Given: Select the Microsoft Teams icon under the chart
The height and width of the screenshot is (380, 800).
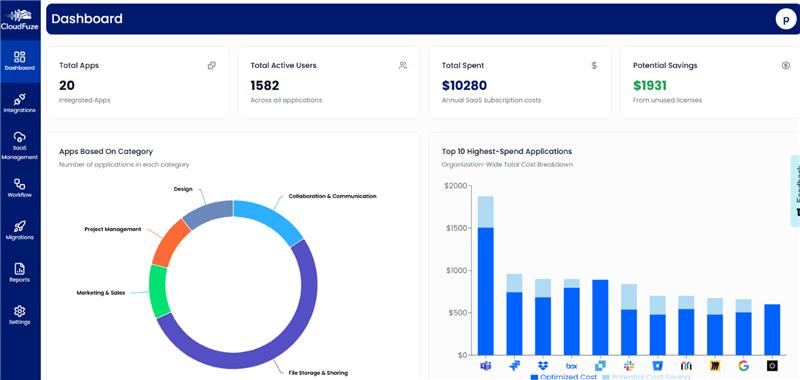Looking at the screenshot, I should click(x=486, y=366).
